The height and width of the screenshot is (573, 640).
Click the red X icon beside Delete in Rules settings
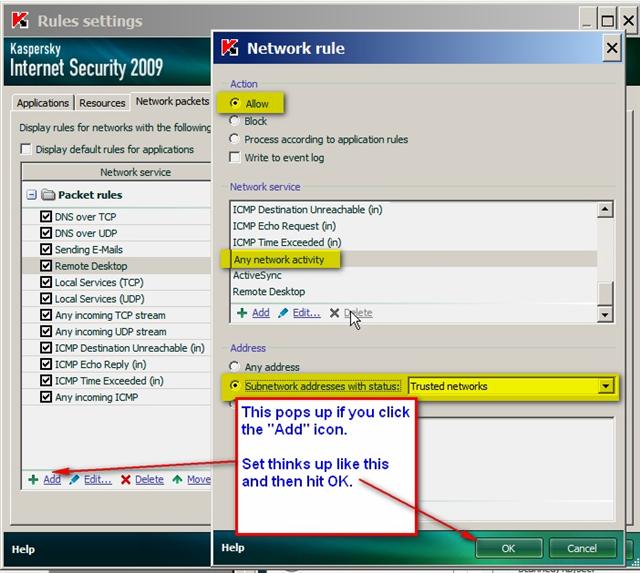(x=126, y=479)
